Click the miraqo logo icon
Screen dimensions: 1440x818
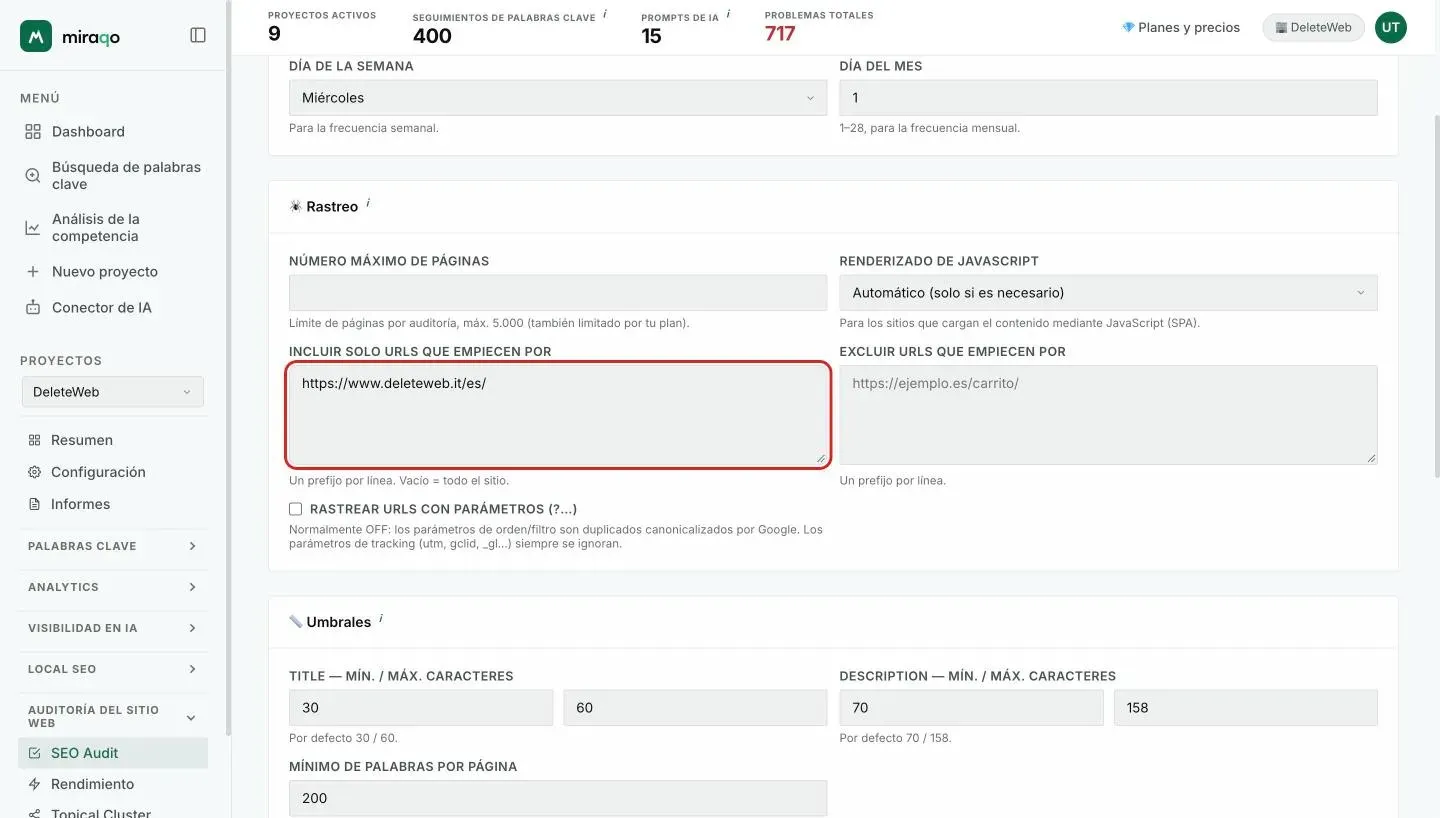pos(36,36)
